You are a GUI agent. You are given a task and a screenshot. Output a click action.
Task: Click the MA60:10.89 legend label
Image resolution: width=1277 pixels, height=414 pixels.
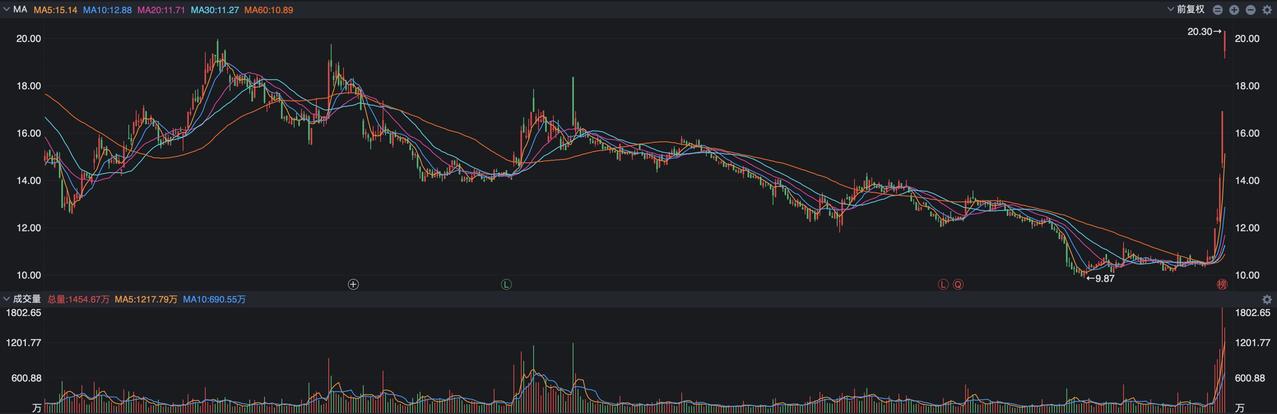click(269, 9)
